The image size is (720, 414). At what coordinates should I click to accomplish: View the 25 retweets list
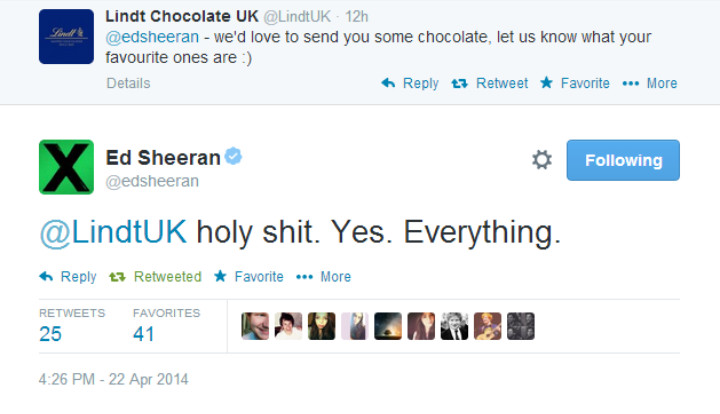[51, 334]
